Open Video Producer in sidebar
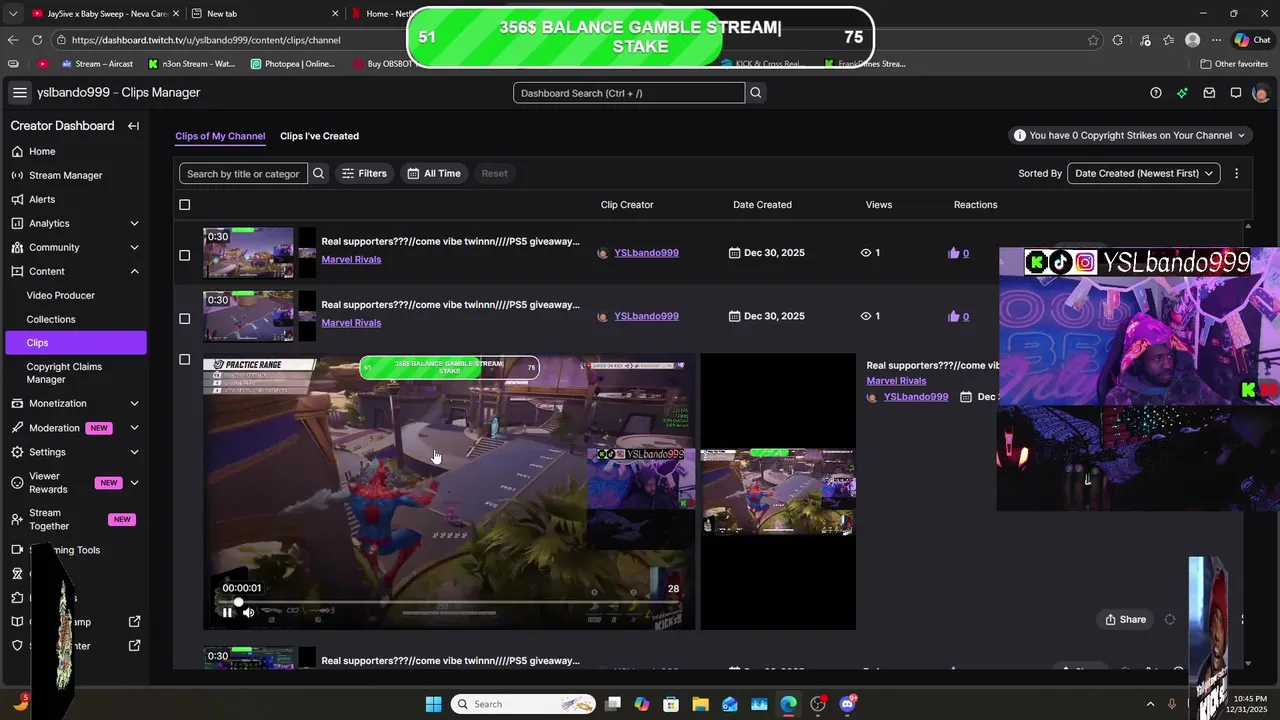Screen dimensions: 1280x720 coord(61,295)
